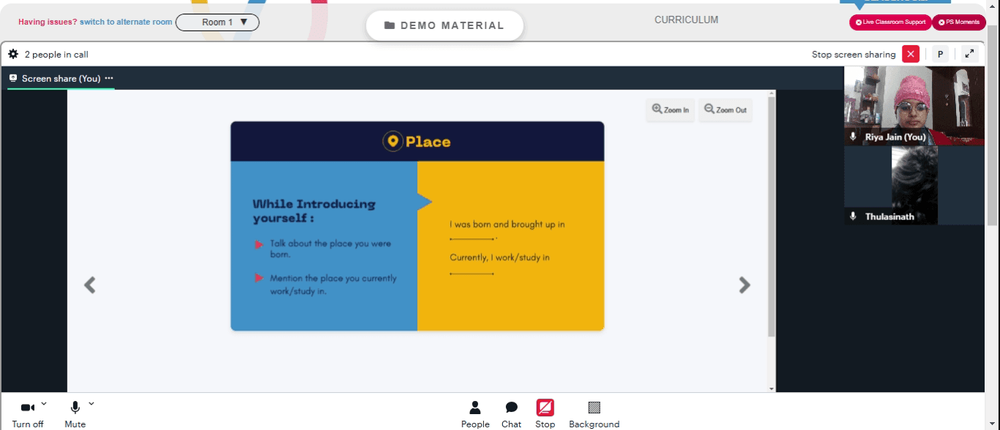This screenshot has height=430, width=1000.
Task: Expand call to fullscreen
Action: (x=969, y=54)
